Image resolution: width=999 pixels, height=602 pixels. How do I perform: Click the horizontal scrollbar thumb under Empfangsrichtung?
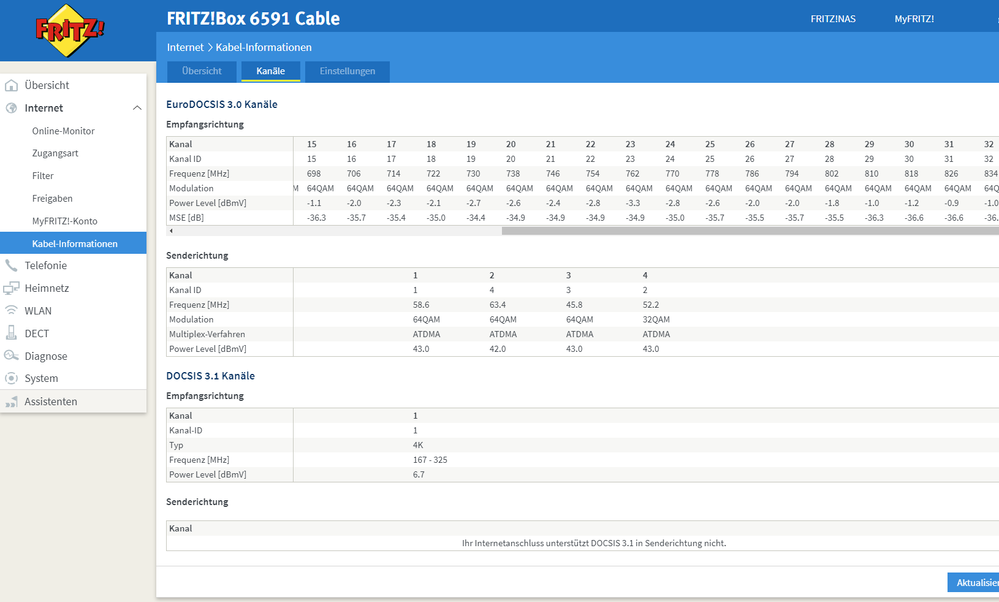point(750,231)
